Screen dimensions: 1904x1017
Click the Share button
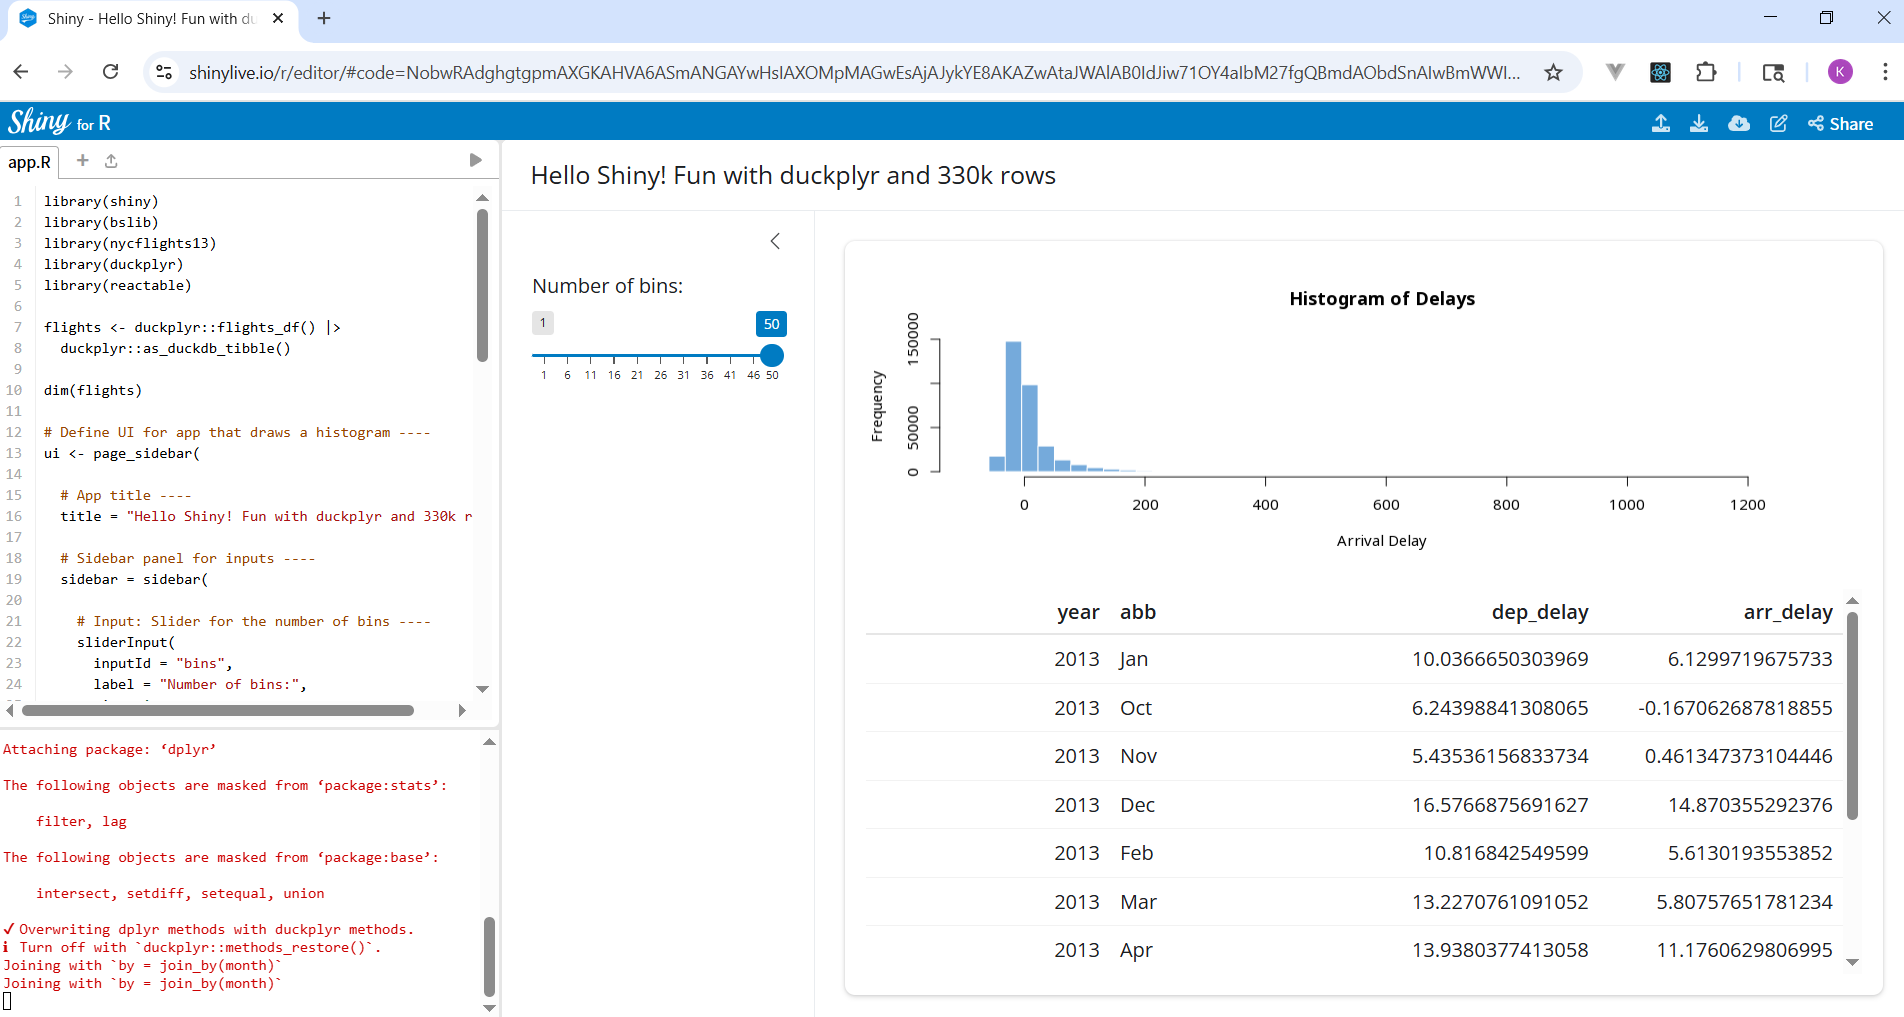coord(1840,123)
